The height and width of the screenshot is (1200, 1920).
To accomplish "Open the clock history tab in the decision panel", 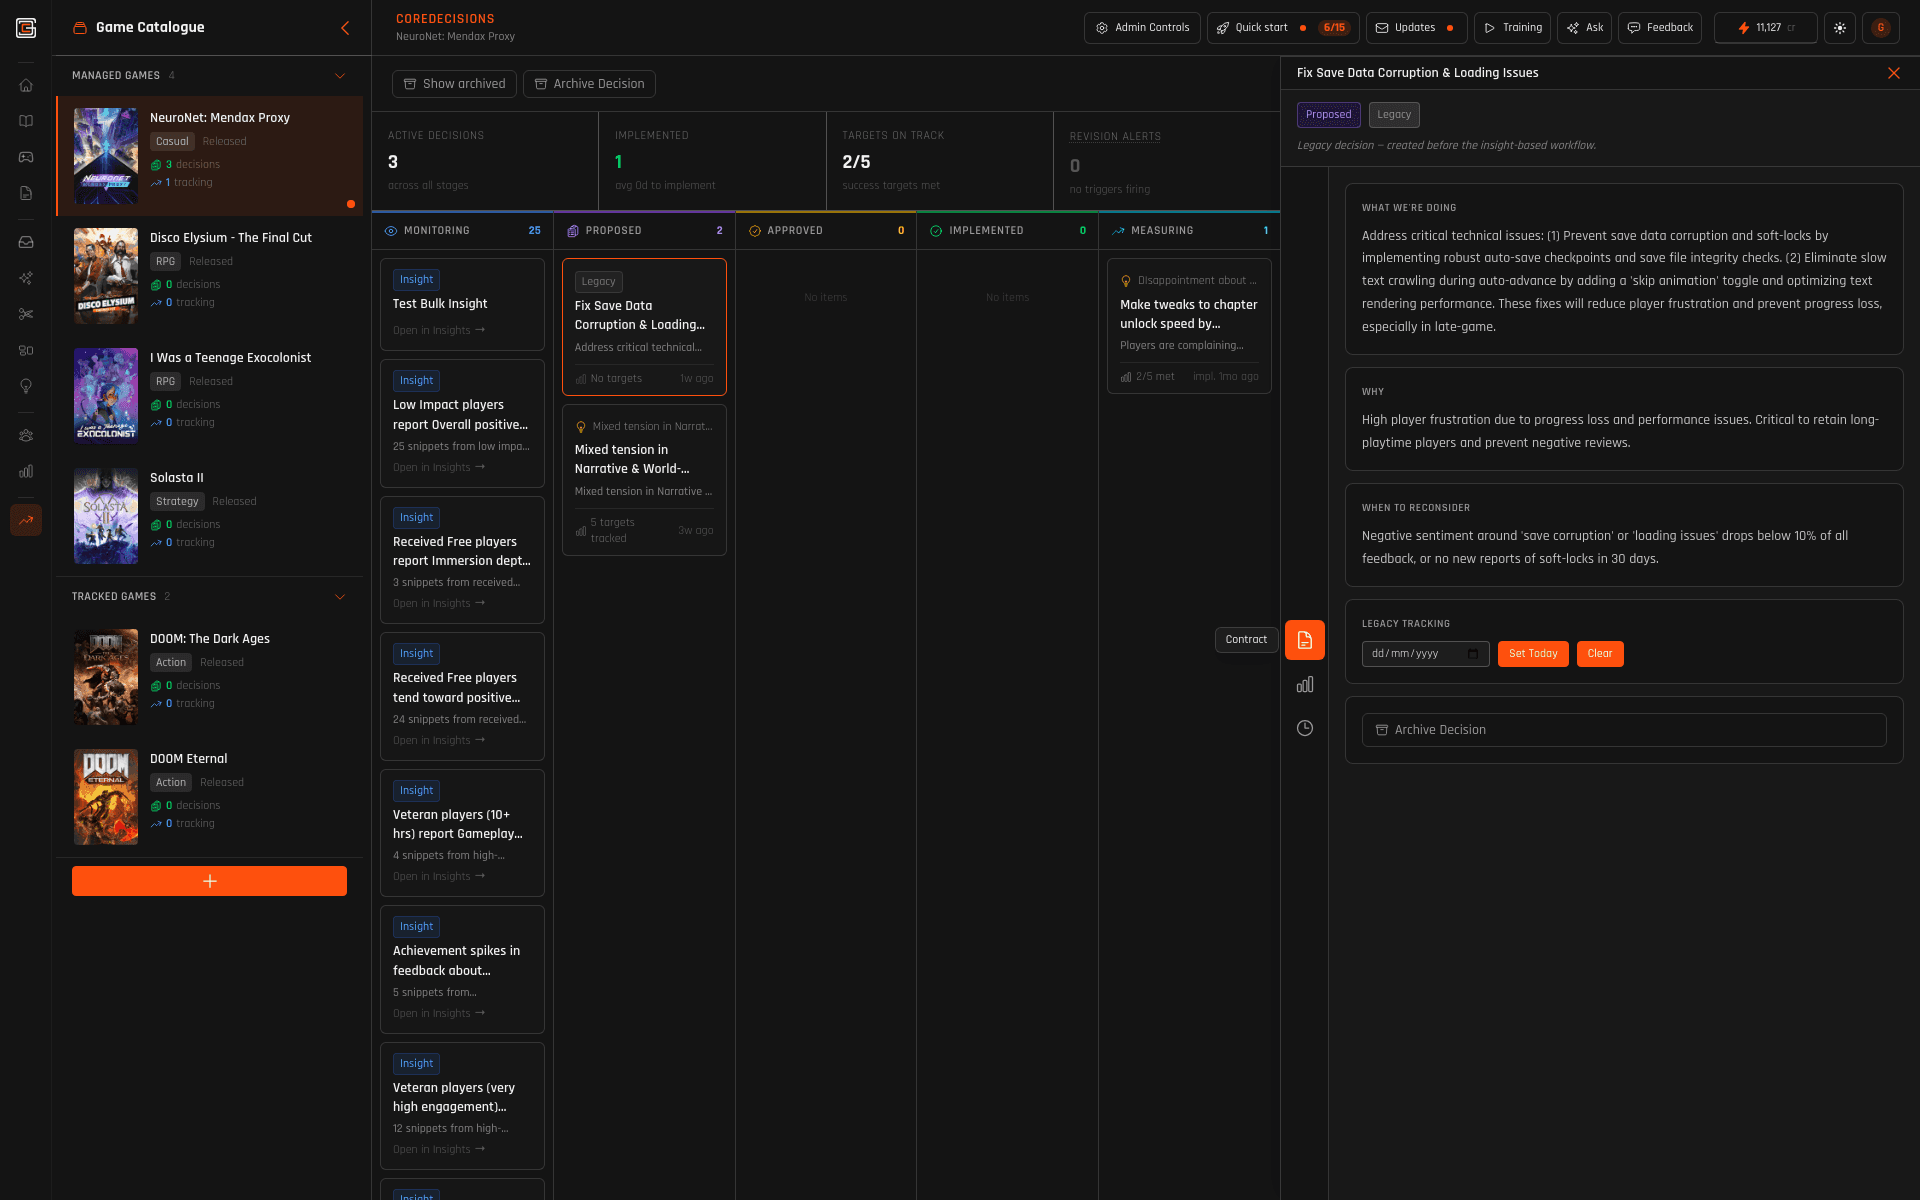I will click(x=1305, y=728).
